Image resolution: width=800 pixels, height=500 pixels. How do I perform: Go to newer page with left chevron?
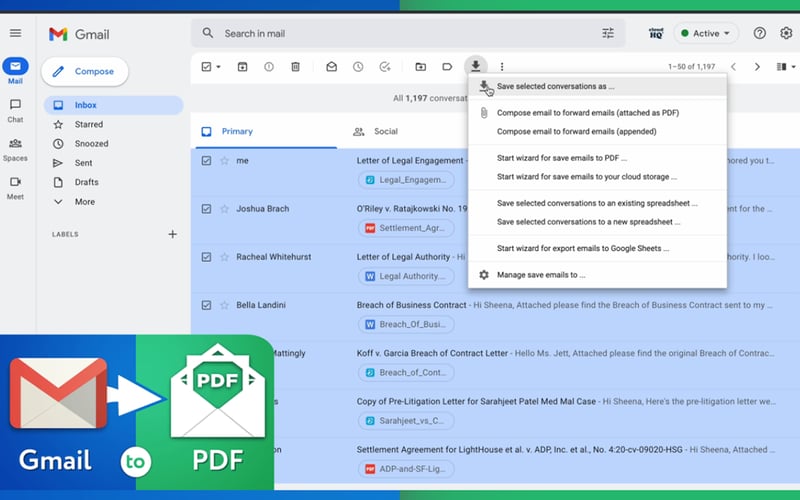(x=733, y=67)
